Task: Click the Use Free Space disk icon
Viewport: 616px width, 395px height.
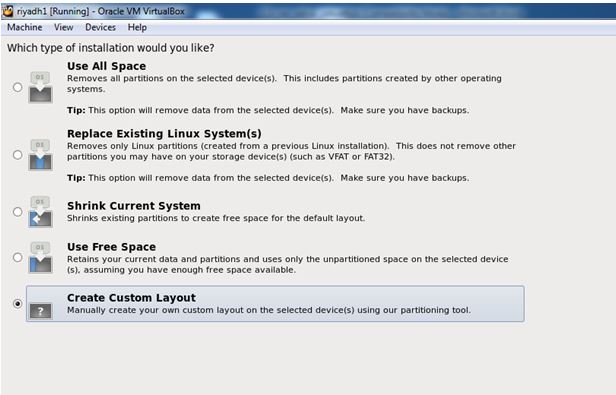Action: (40, 257)
